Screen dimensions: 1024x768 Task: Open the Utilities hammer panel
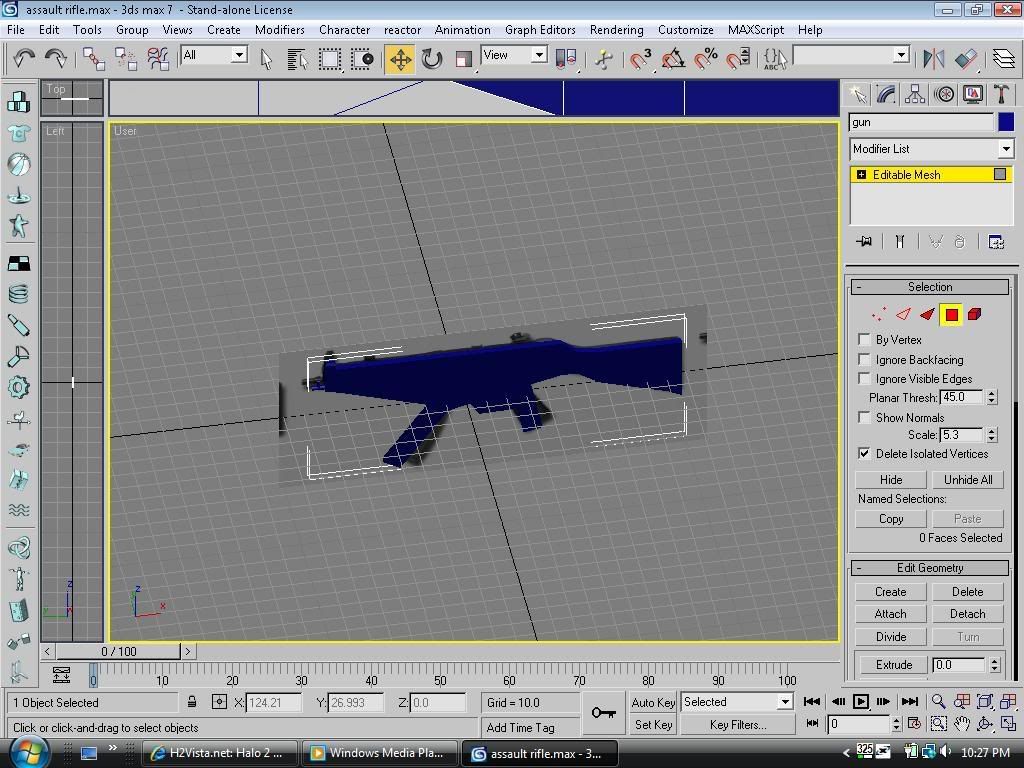(x=1001, y=94)
